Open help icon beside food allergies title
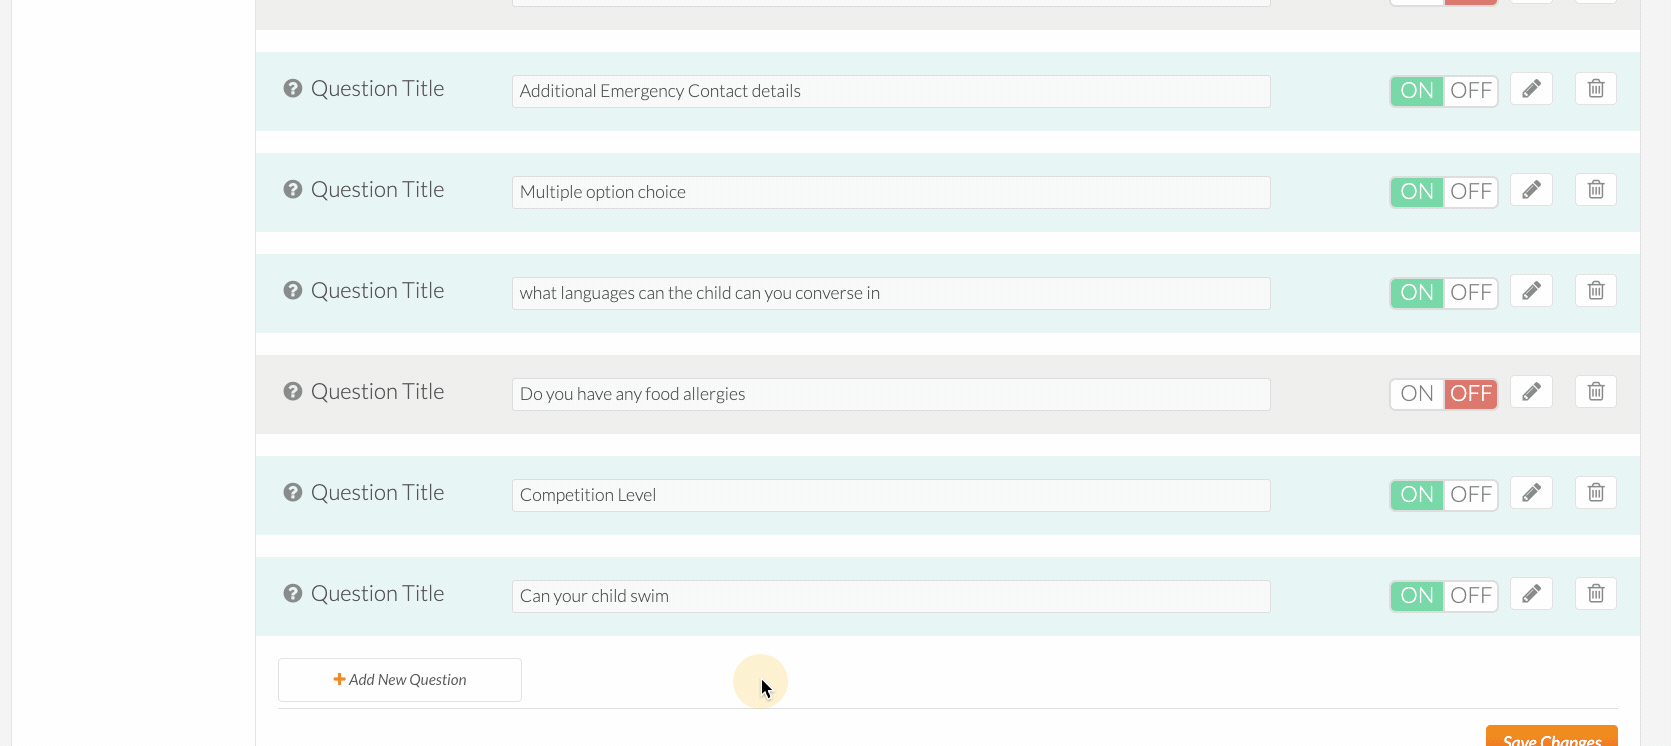The image size is (1671, 746). point(293,391)
